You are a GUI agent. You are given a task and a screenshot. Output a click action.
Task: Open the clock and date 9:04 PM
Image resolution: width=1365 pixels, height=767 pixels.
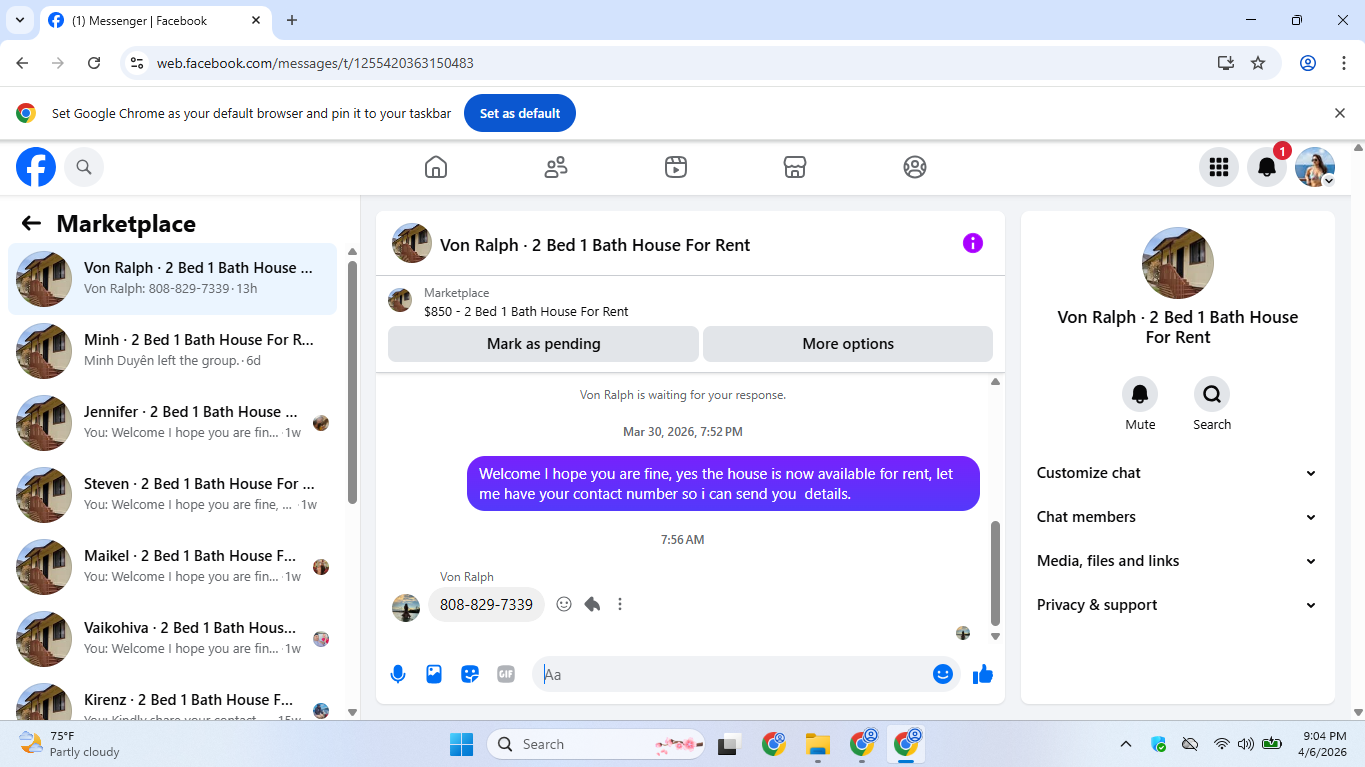pyautogui.click(x=1323, y=744)
